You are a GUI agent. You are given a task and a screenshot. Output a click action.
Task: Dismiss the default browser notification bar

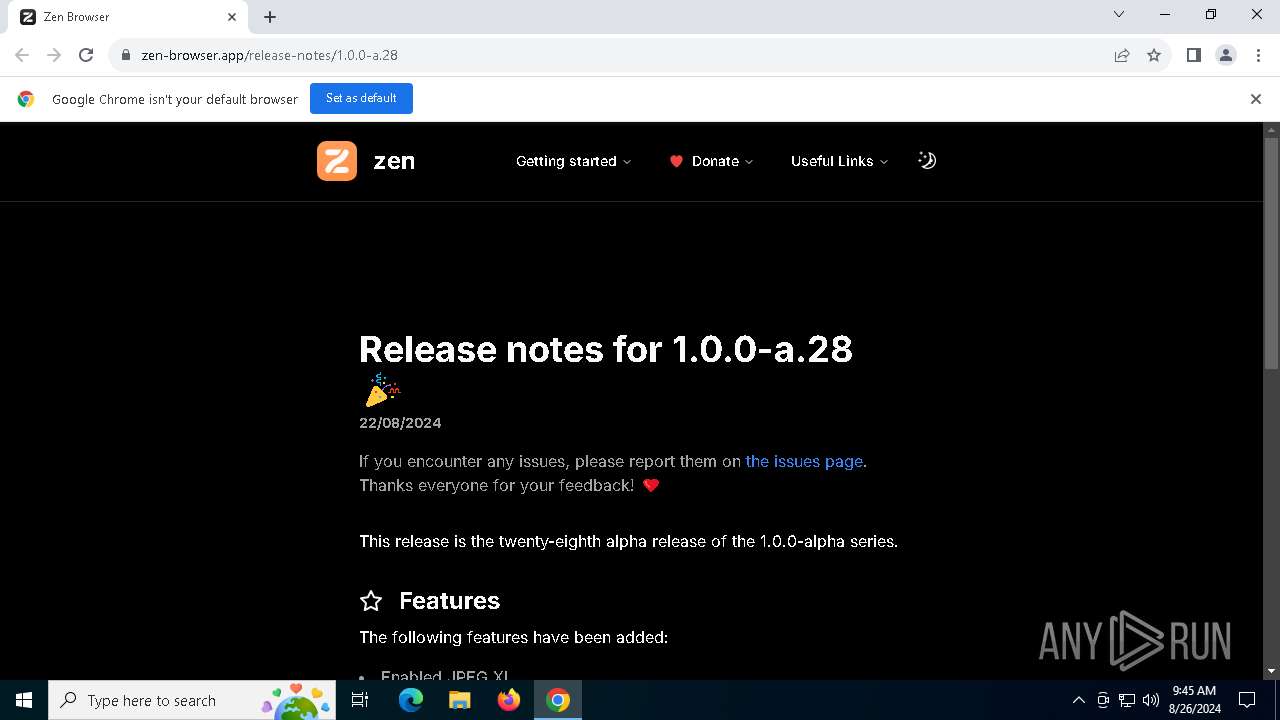point(1256,99)
